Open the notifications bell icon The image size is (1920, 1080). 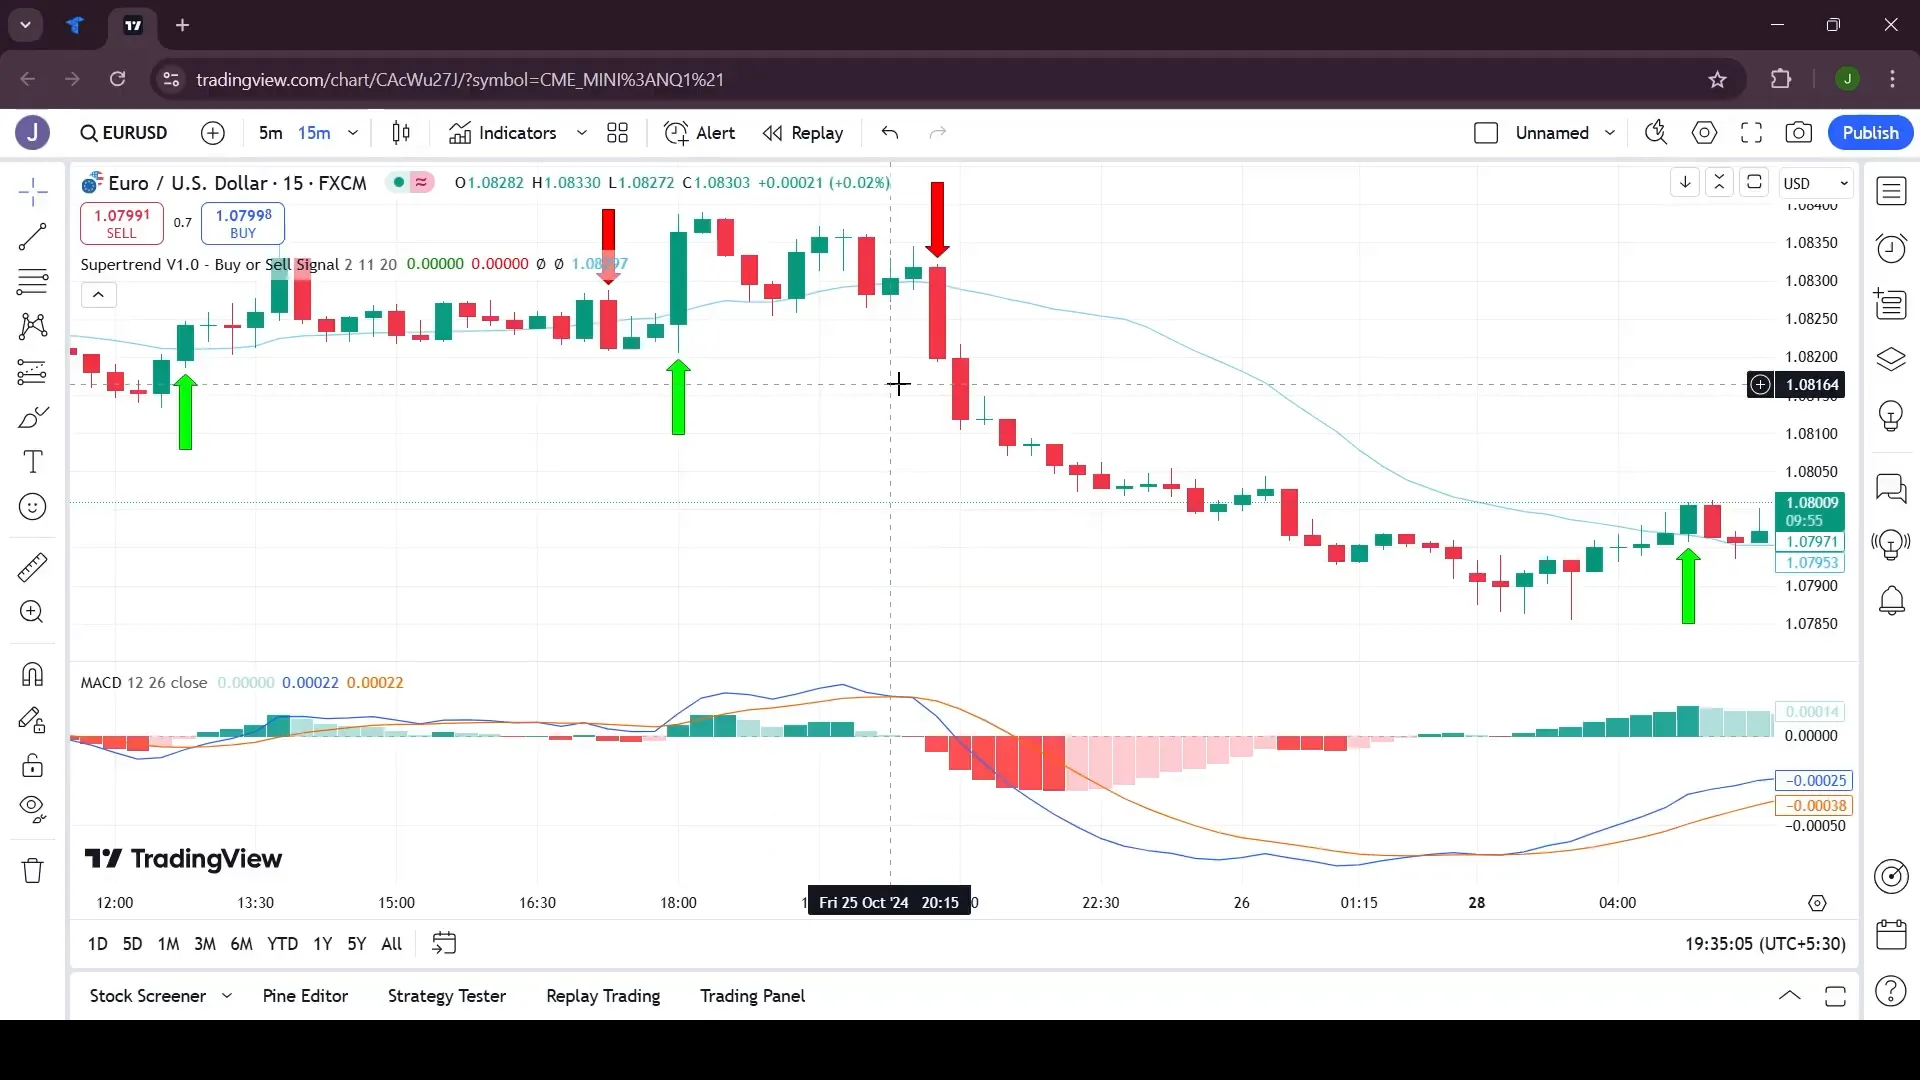point(1891,600)
